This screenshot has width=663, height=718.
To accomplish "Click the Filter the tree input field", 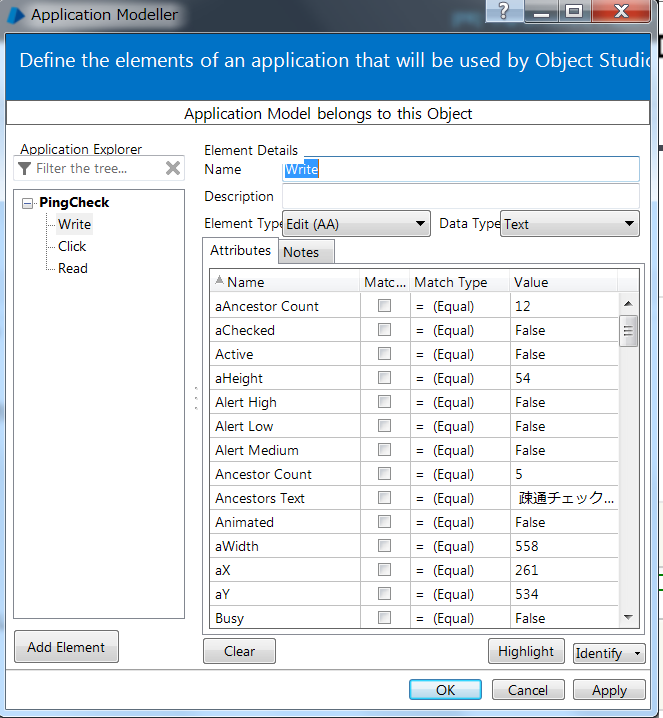I will click(x=98, y=169).
